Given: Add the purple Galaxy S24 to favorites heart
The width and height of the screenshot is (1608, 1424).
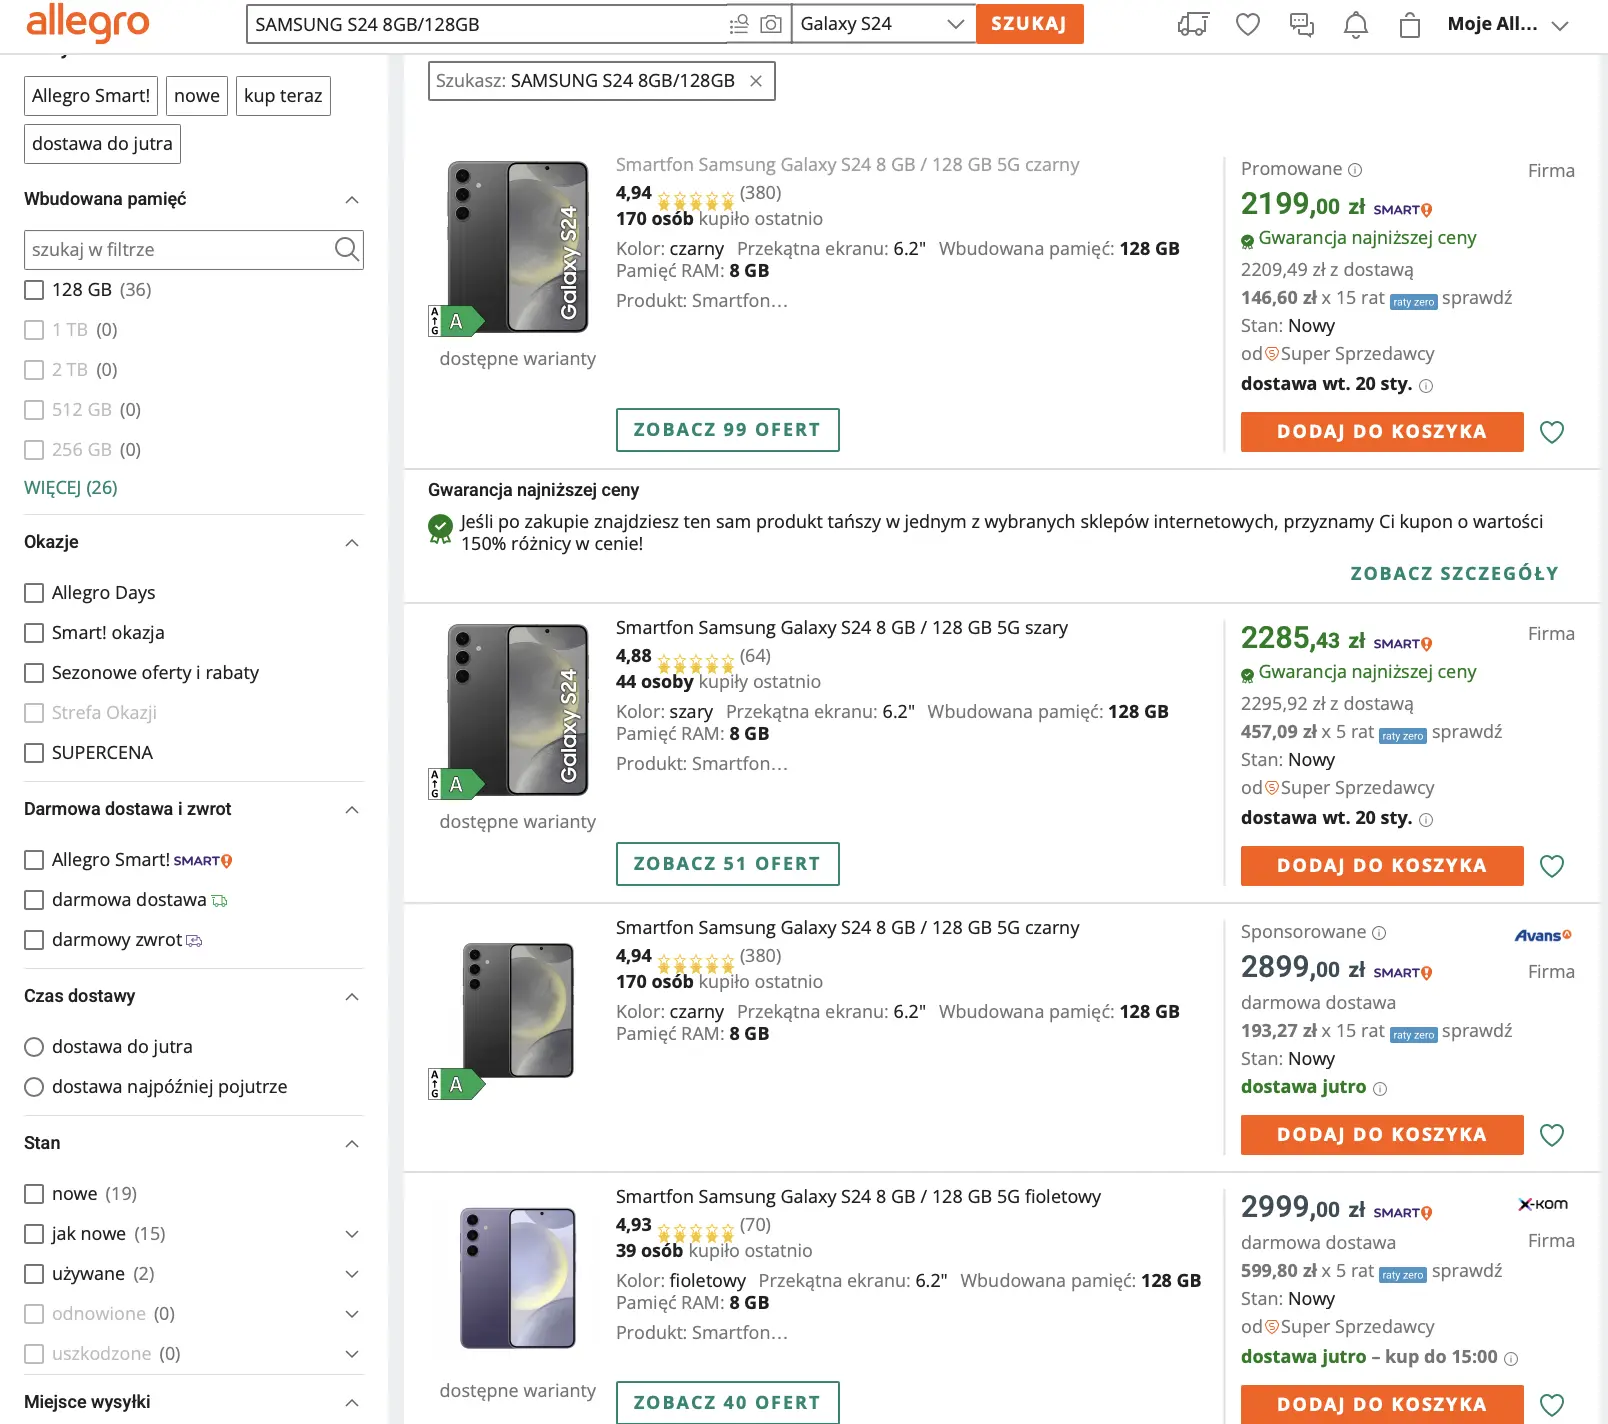Looking at the screenshot, I should click(x=1552, y=1403).
